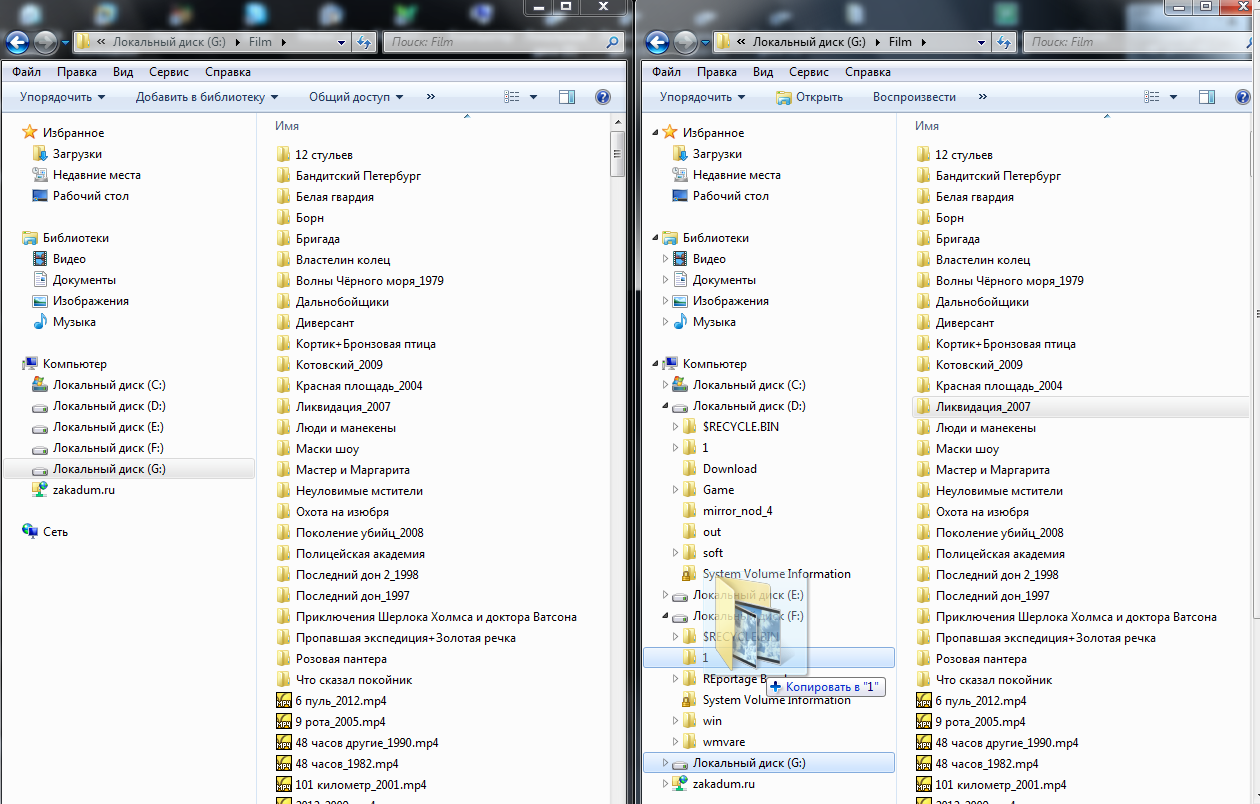Open Вид menu in right window

763,72
